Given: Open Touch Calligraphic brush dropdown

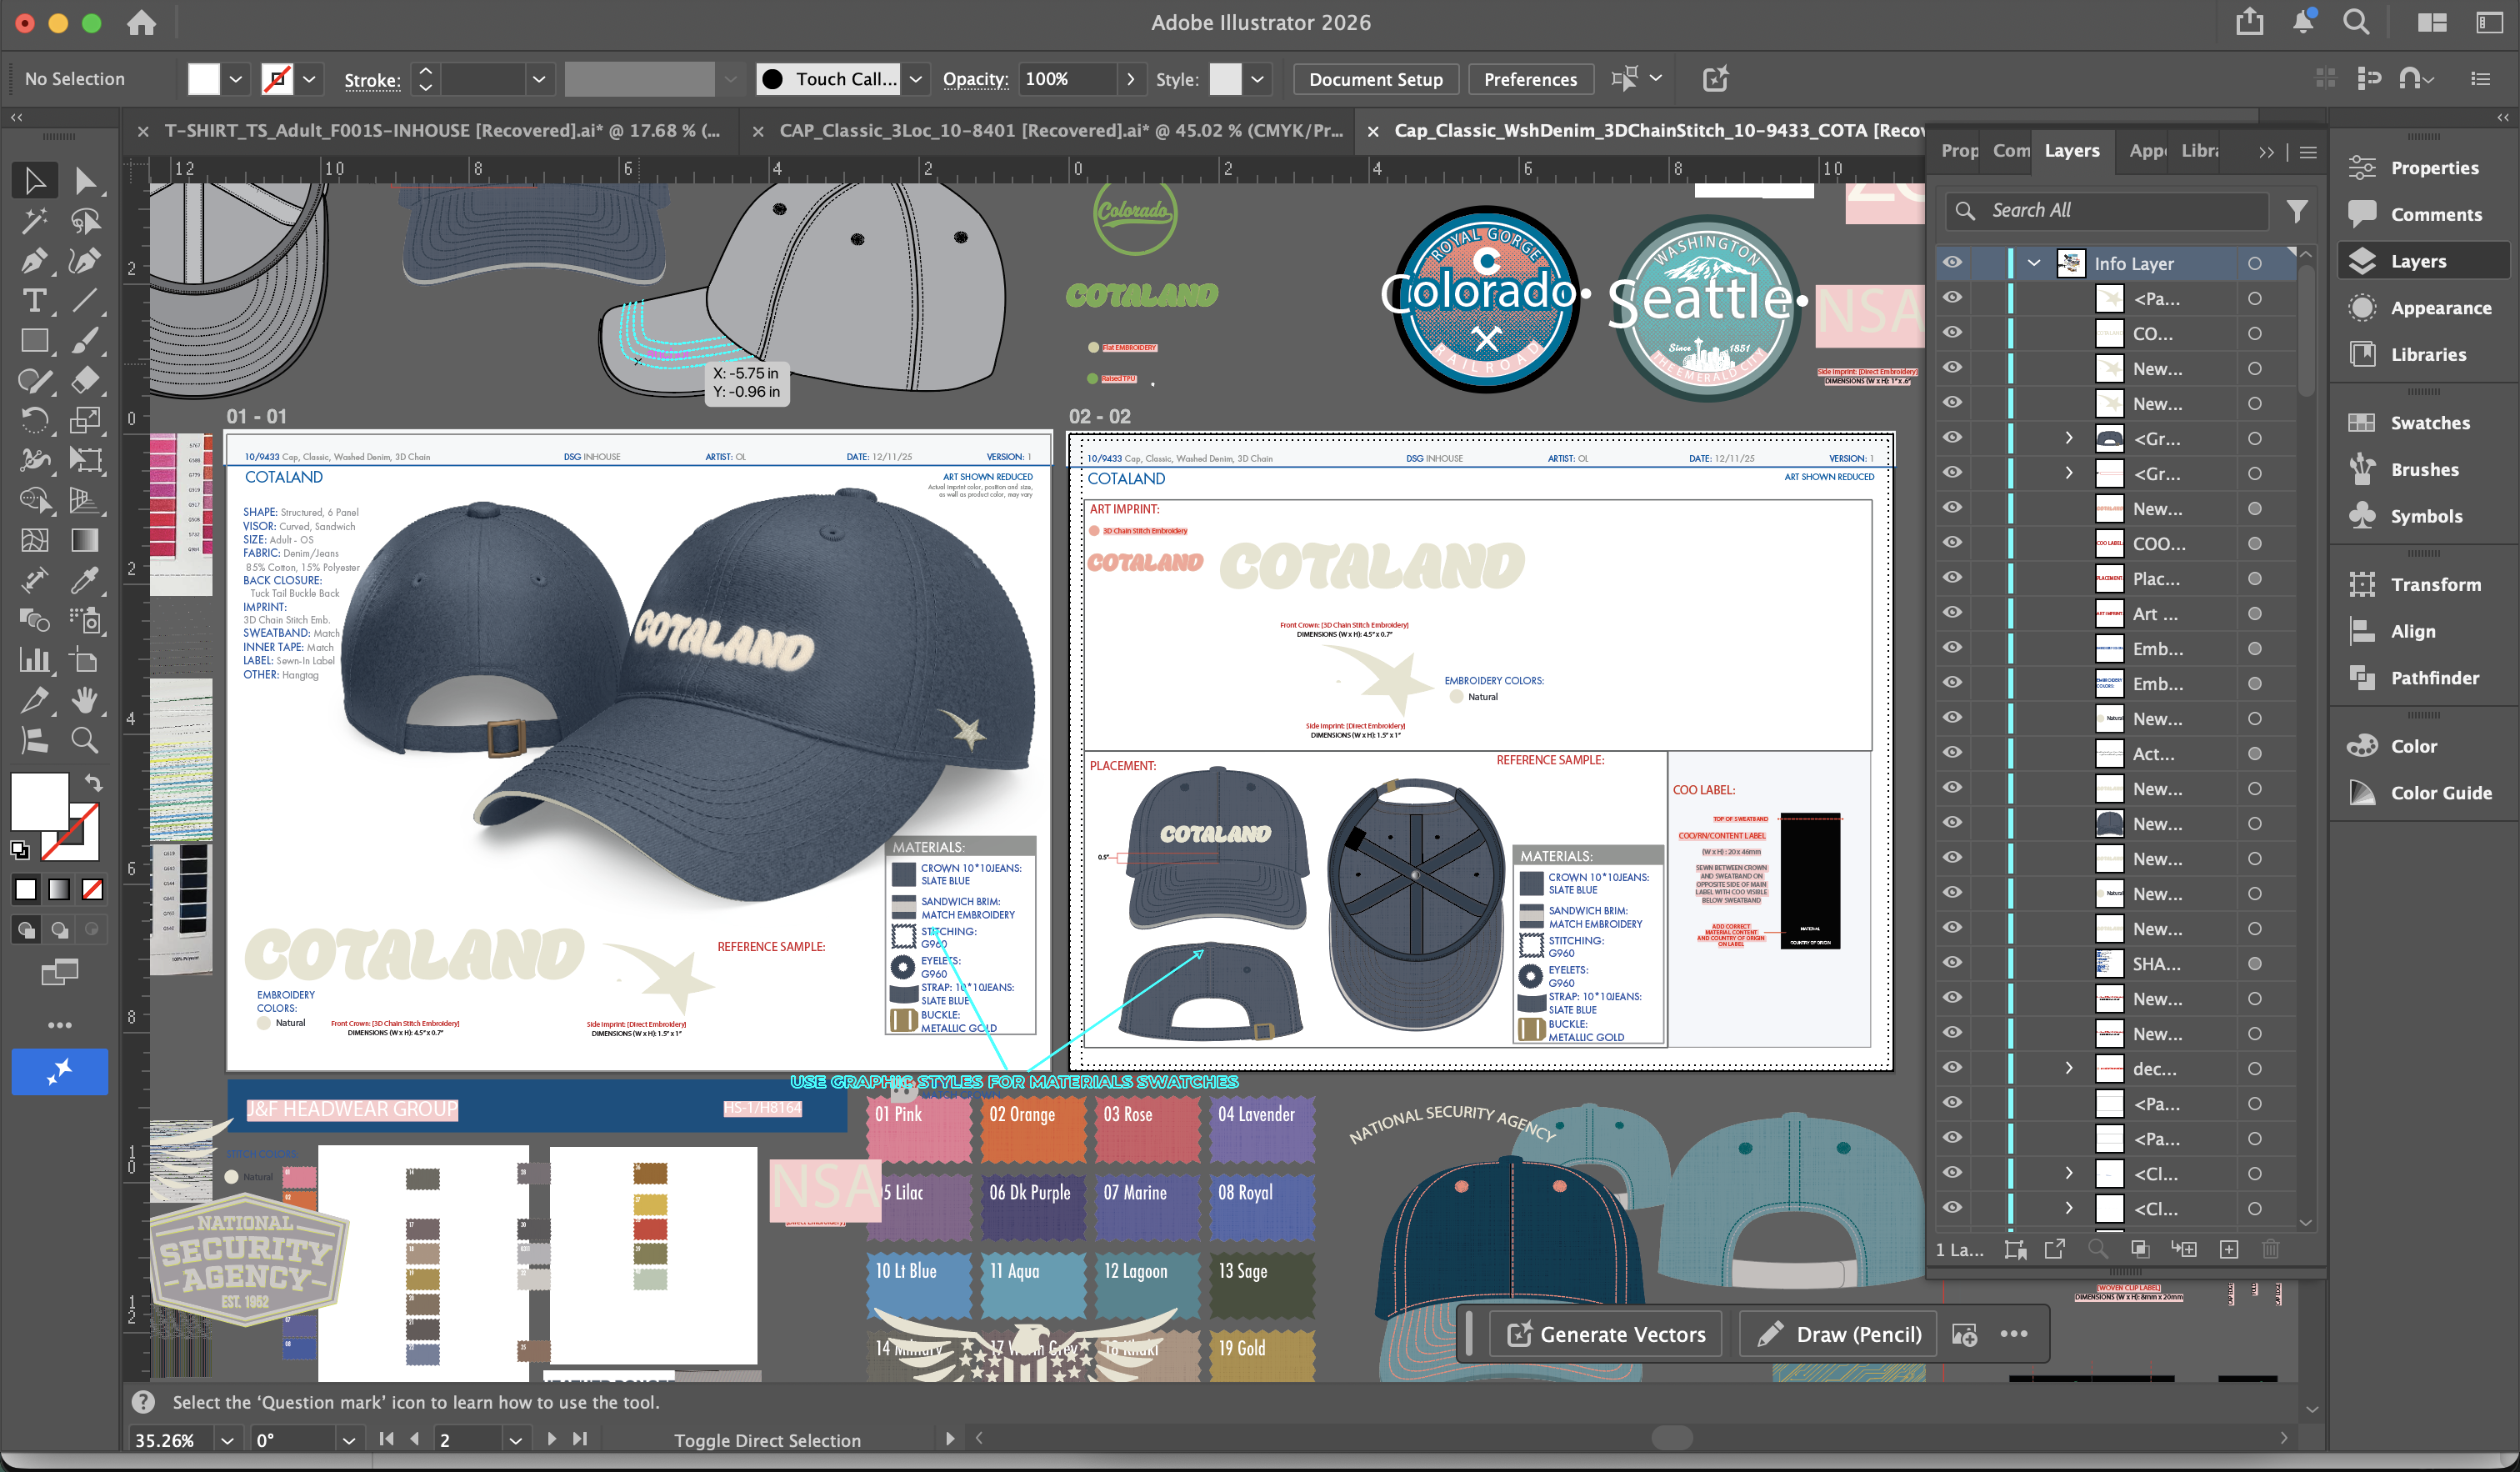Looking at the screenshot, I should tap(916, 79).
